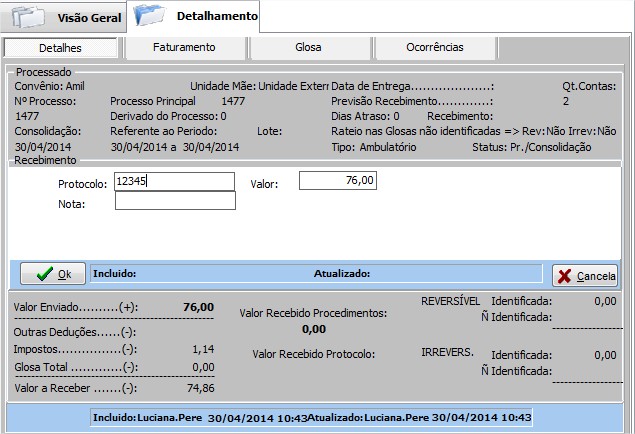Click the Valor a Receber amount 74,86
Viewport: 635px width, 434px height.
[x=200, y=388]
